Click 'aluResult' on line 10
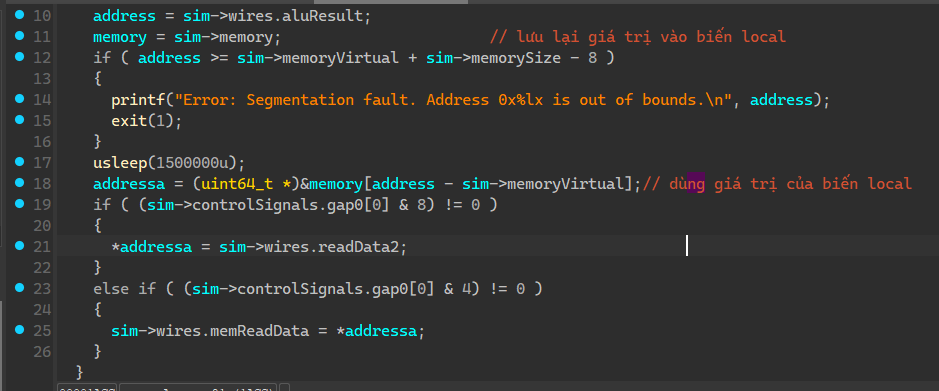 (322, 16)
